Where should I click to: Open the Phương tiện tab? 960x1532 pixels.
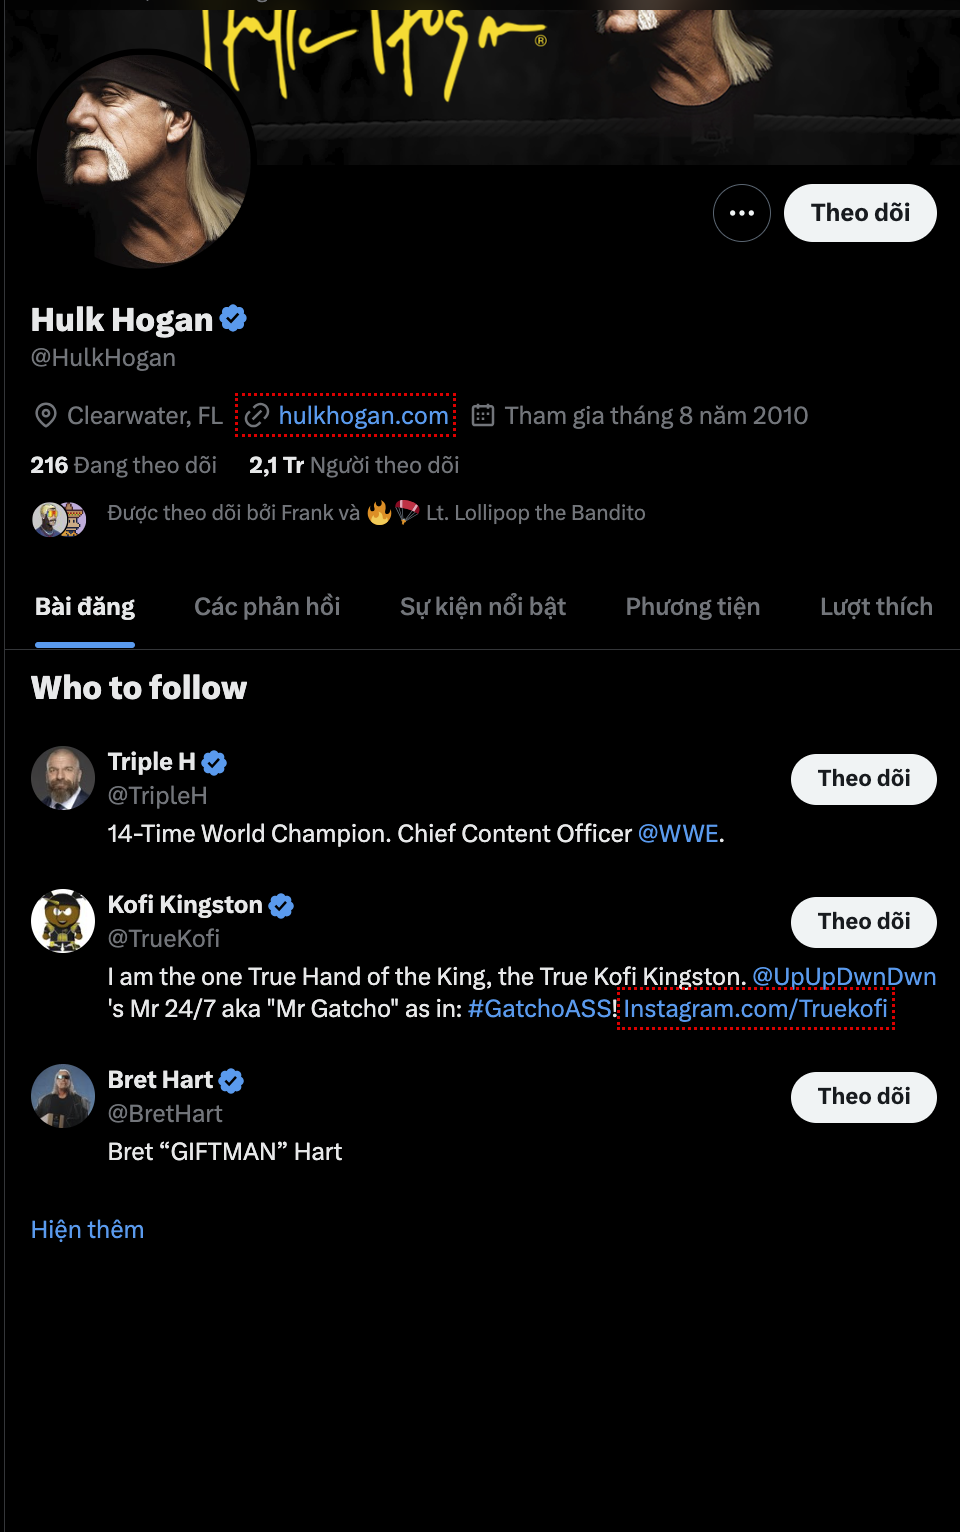coord(692,607)
